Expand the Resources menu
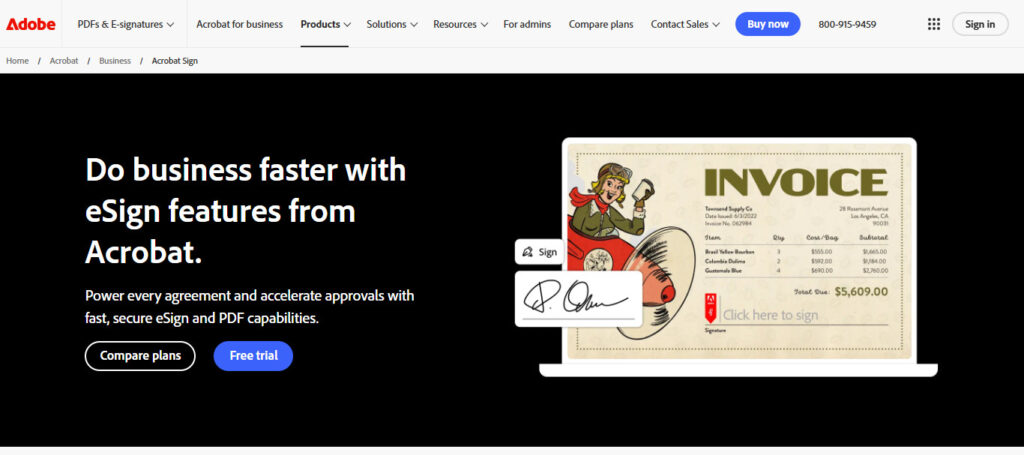Image resolution: width=1024 pixels, height=455 pixels. (x=460, y=24)
